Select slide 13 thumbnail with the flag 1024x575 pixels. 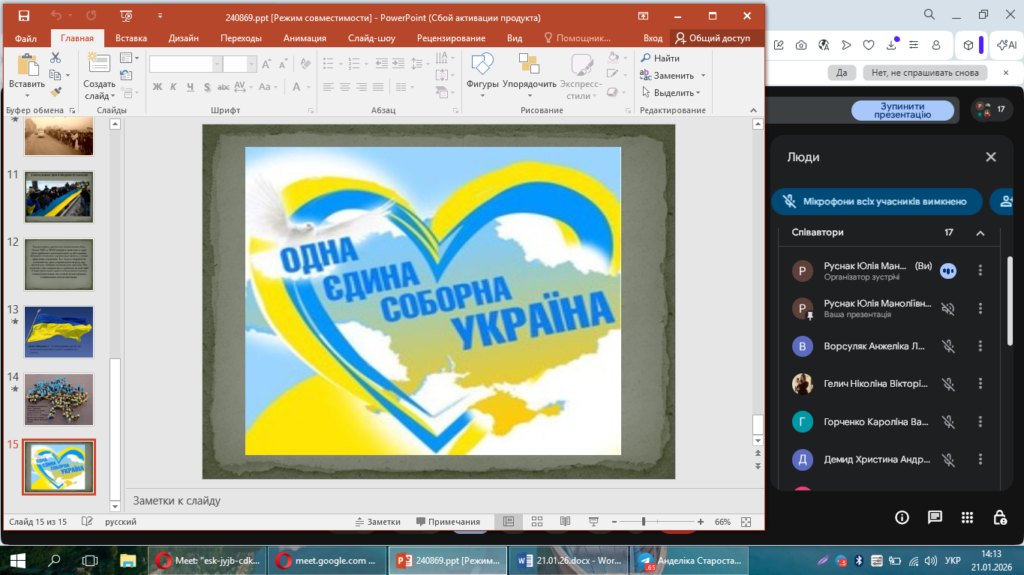(58, 332)
